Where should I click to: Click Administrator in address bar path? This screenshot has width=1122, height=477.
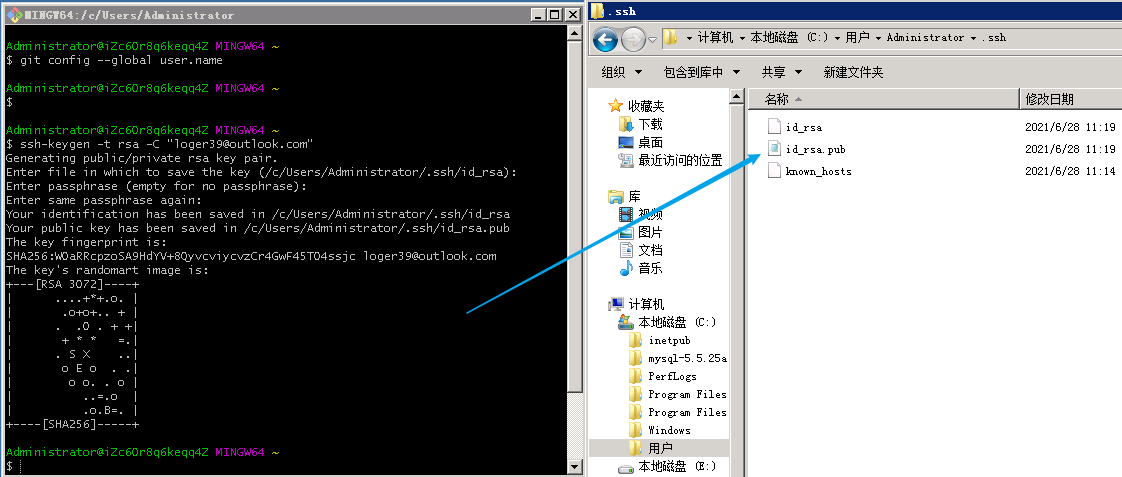coord(925,37)
